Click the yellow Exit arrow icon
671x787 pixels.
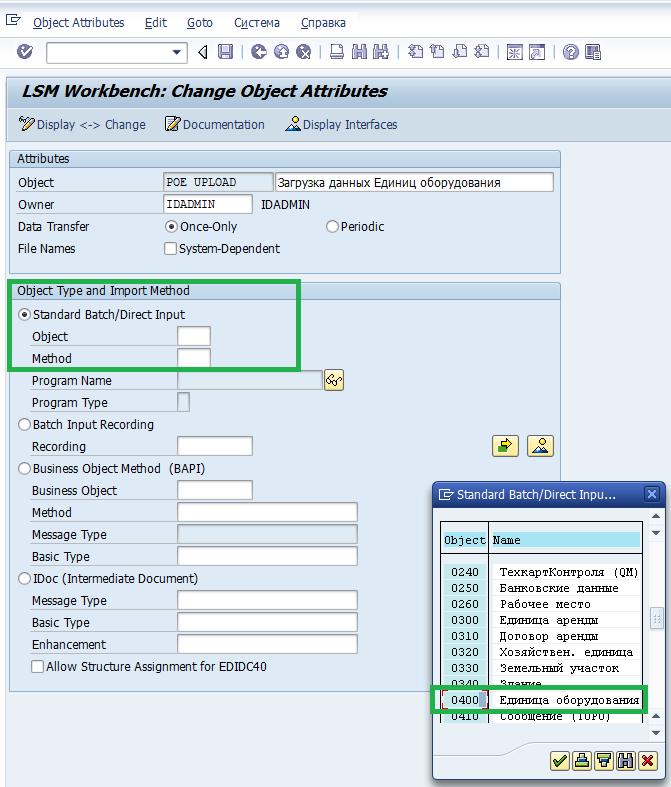(281, 52)
